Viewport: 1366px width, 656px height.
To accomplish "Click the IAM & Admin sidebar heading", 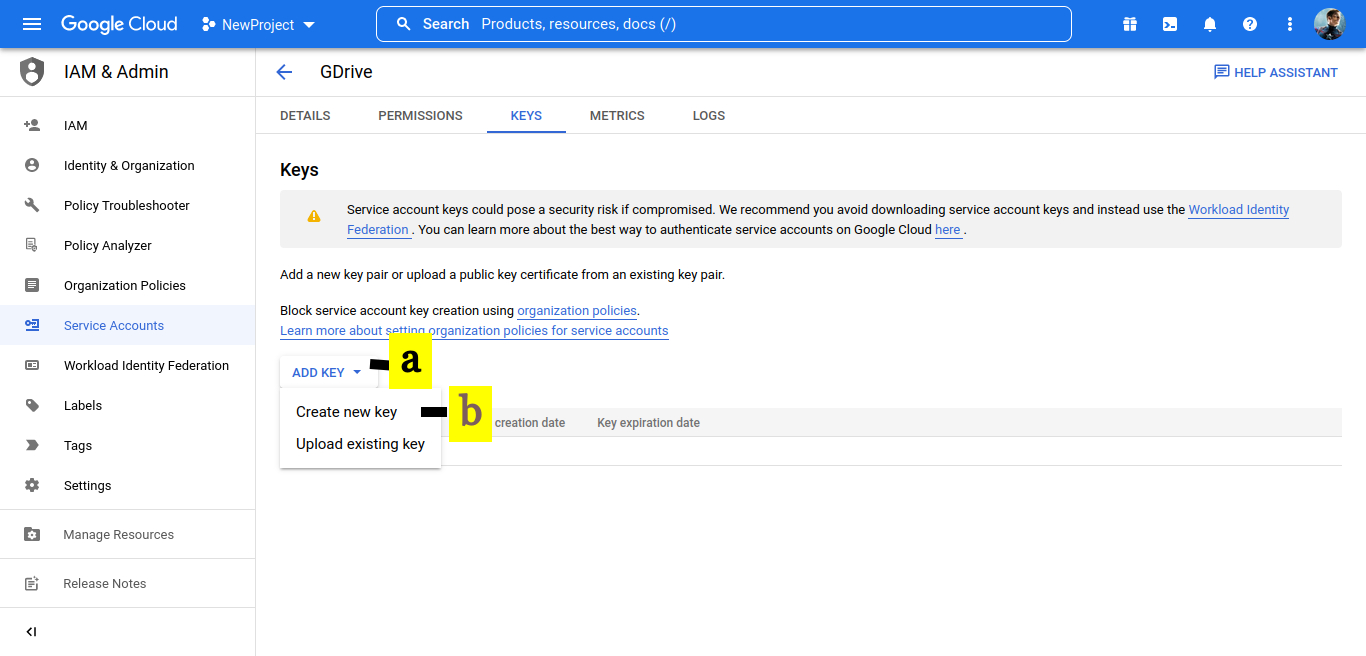I will point(116,72).
